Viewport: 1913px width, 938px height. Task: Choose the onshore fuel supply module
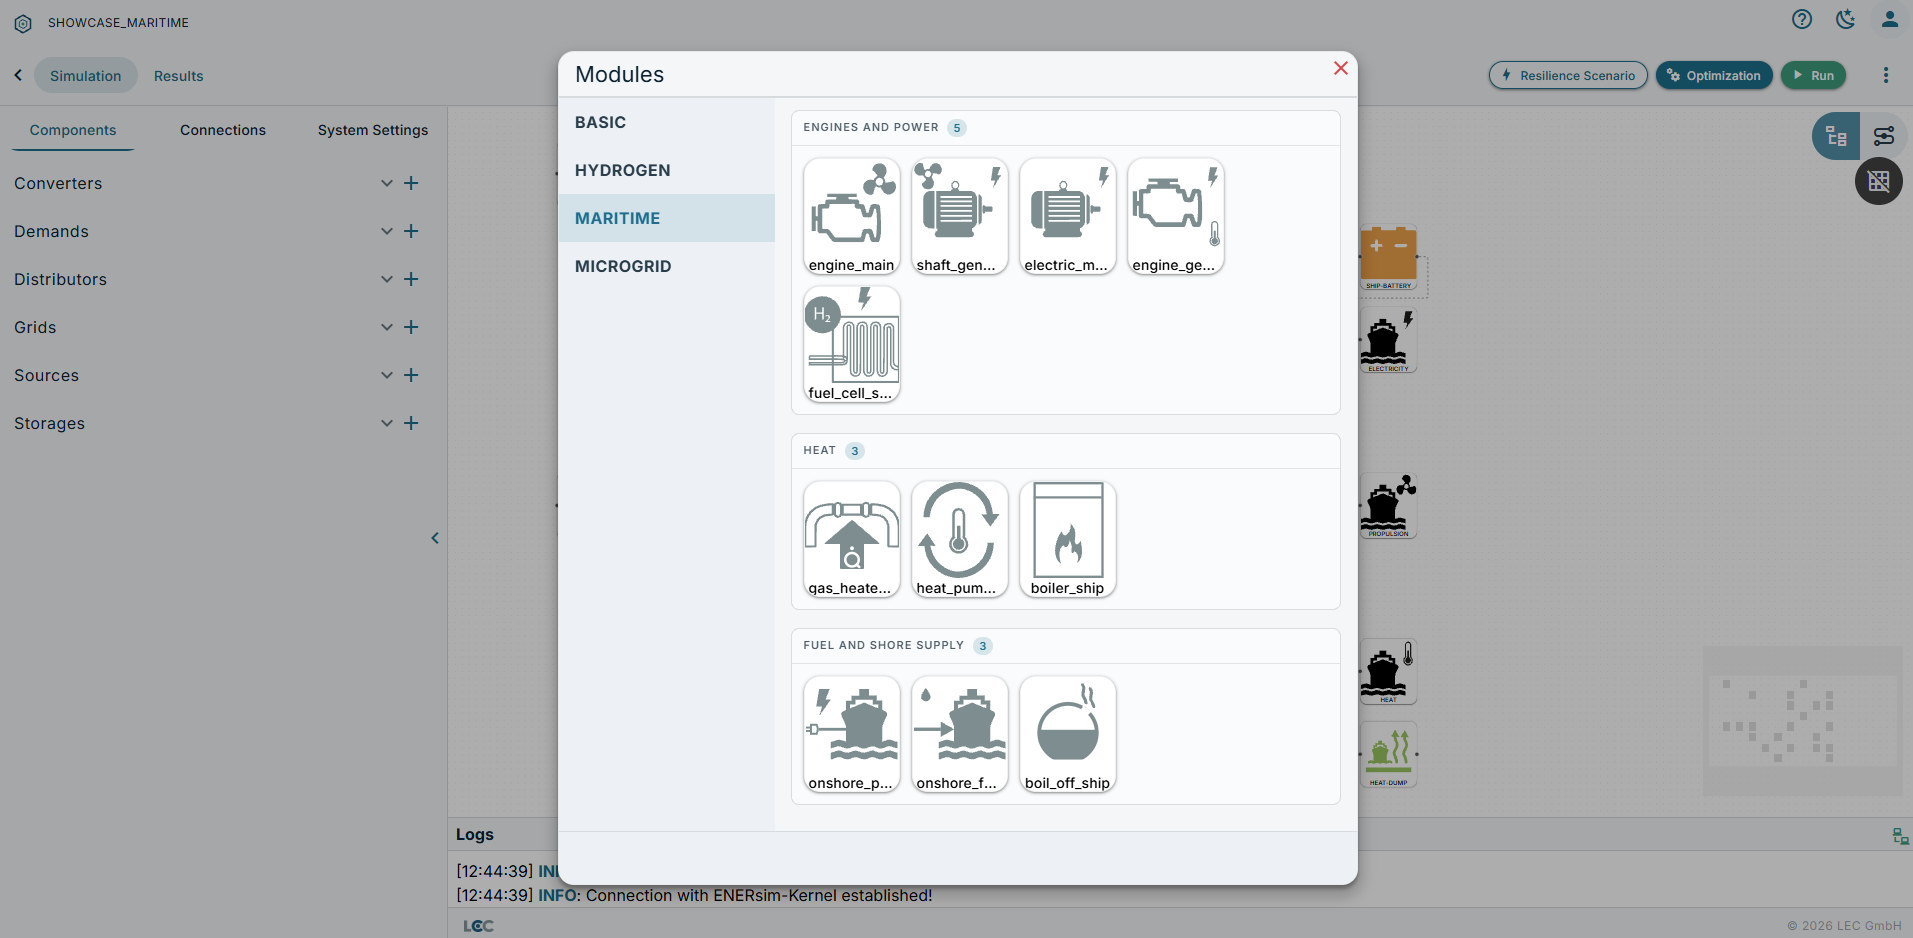point(959,734)
